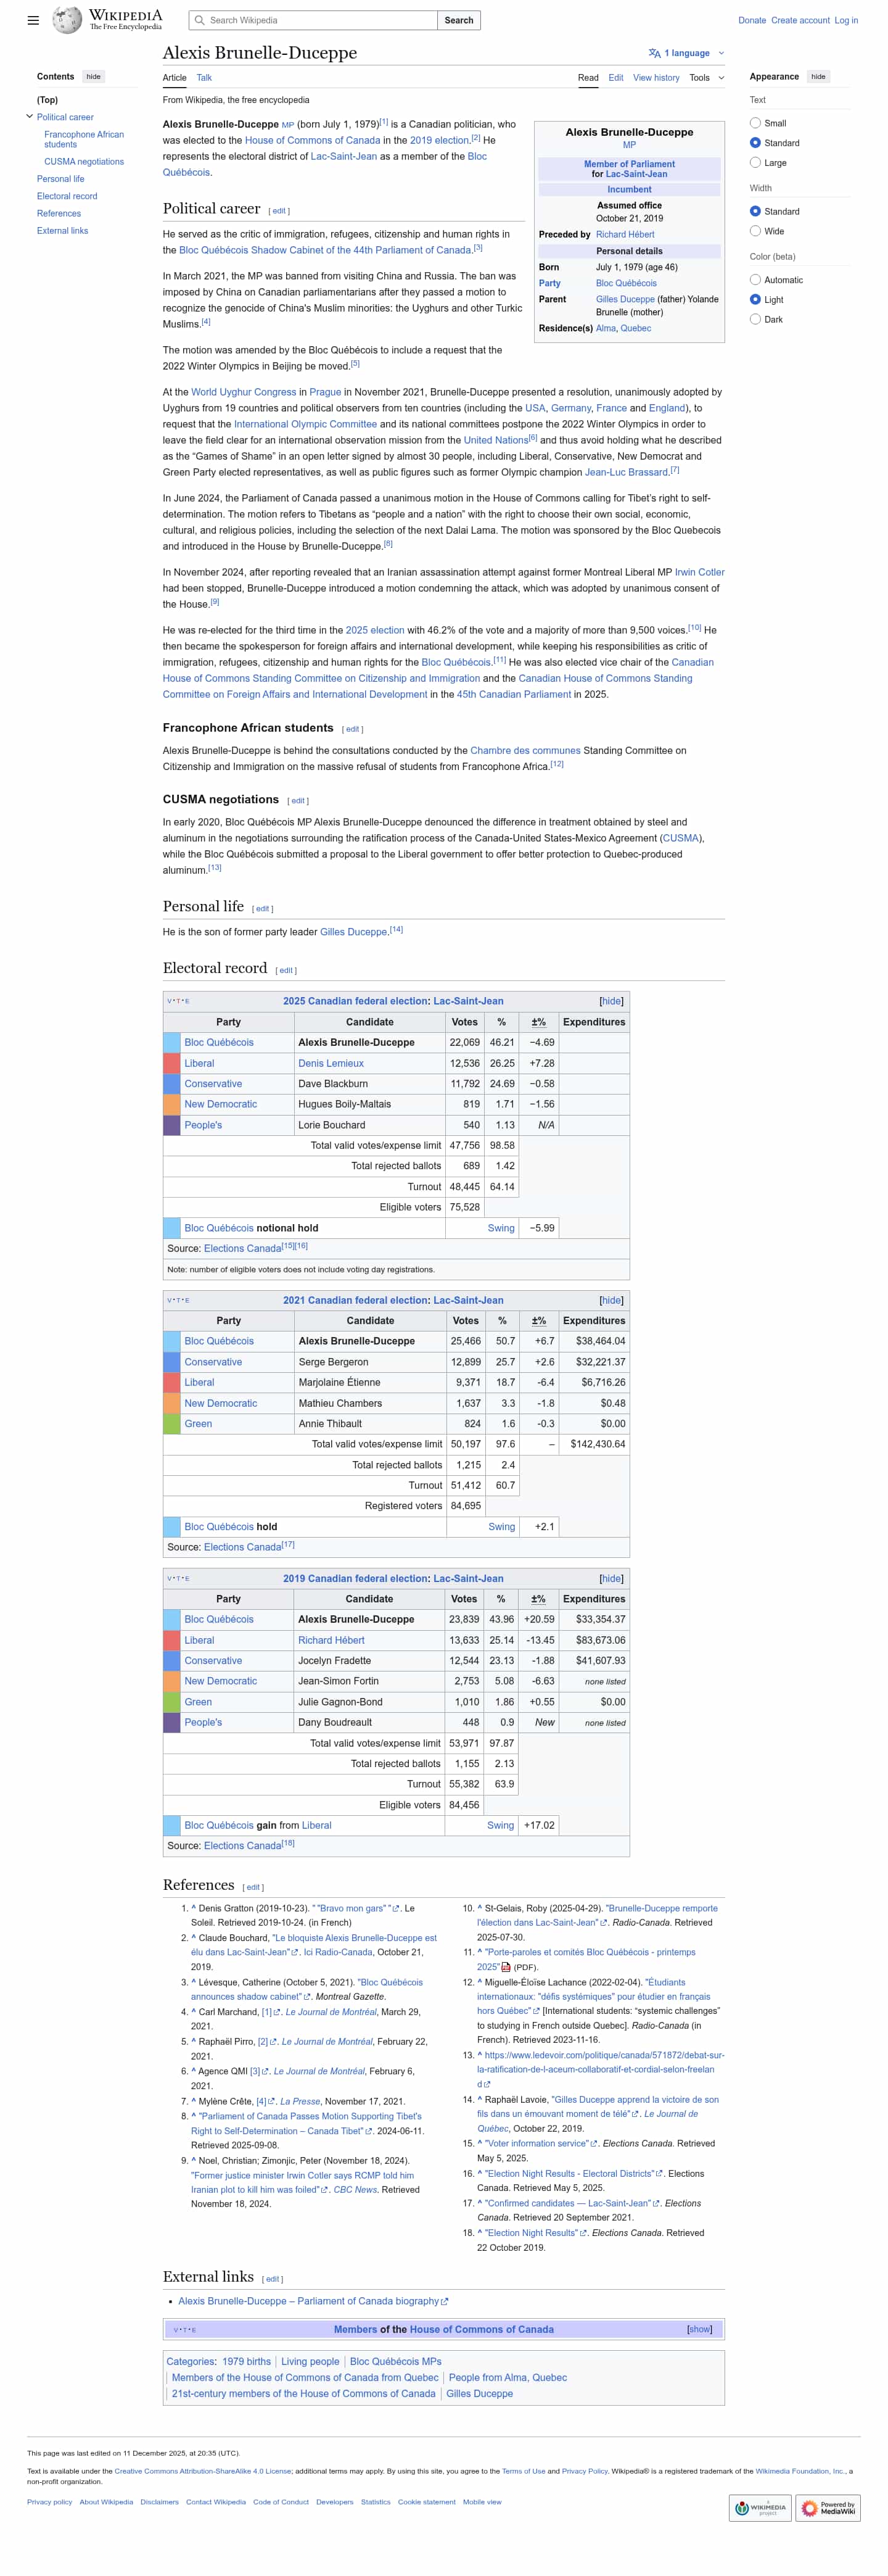888x2576 pixels.
Task: Select Dark color mode
Action: coord(755,320)
